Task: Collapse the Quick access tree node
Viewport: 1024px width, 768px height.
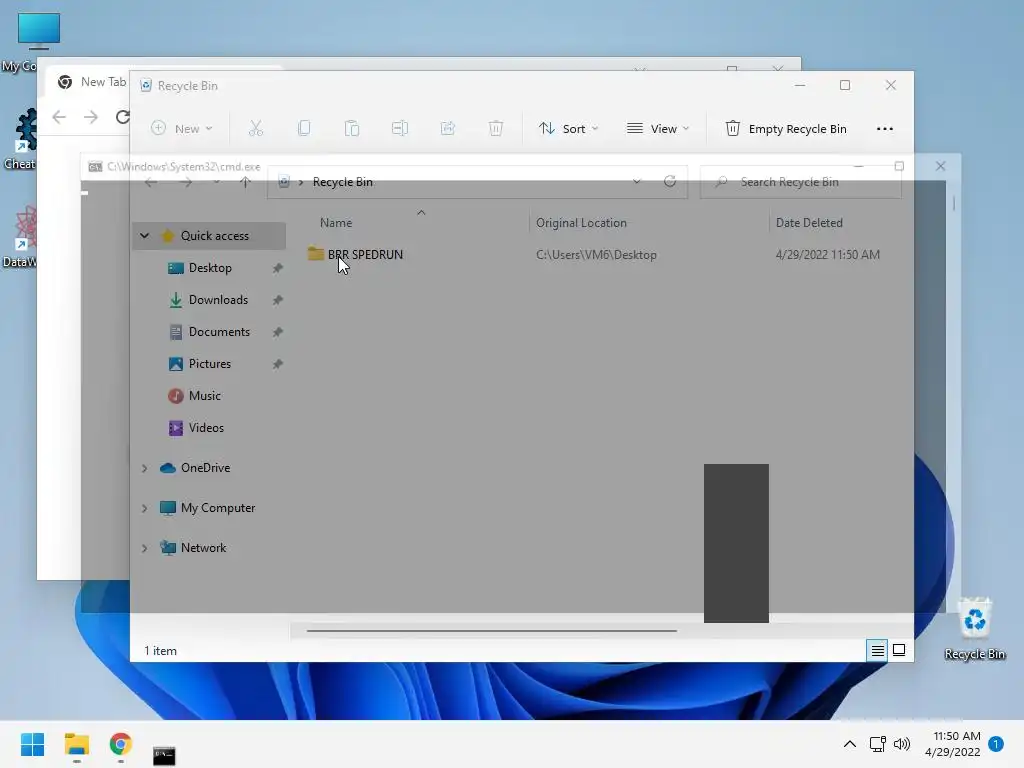Action: coord(144,236)
